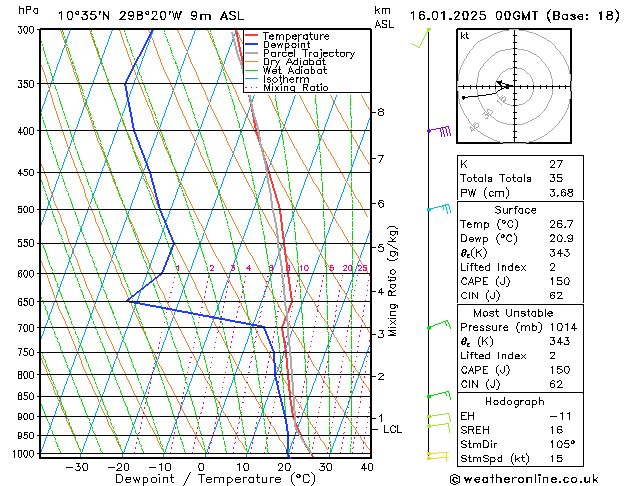Click the 500 hPa pressure label
This screenshot has height=486, width=629.
[28, 209]
